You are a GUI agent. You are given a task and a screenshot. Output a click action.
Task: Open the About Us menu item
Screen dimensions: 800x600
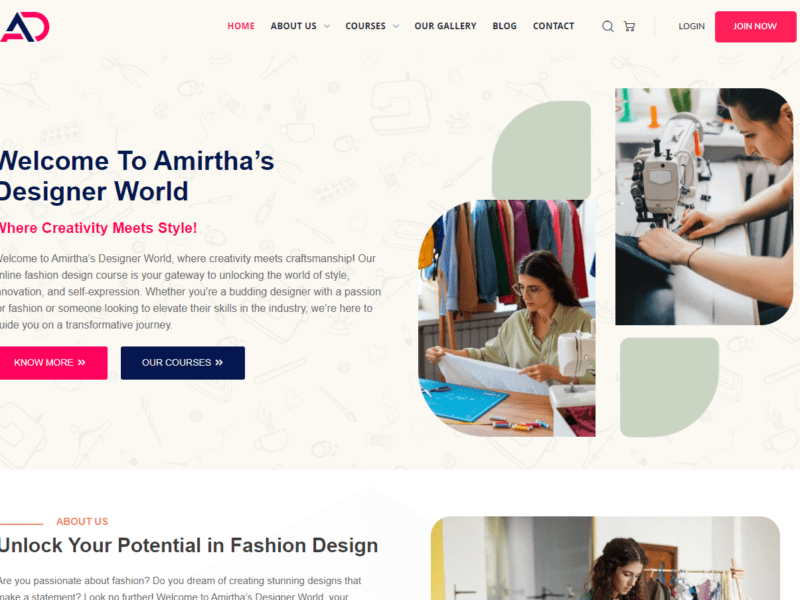(293, 26)
